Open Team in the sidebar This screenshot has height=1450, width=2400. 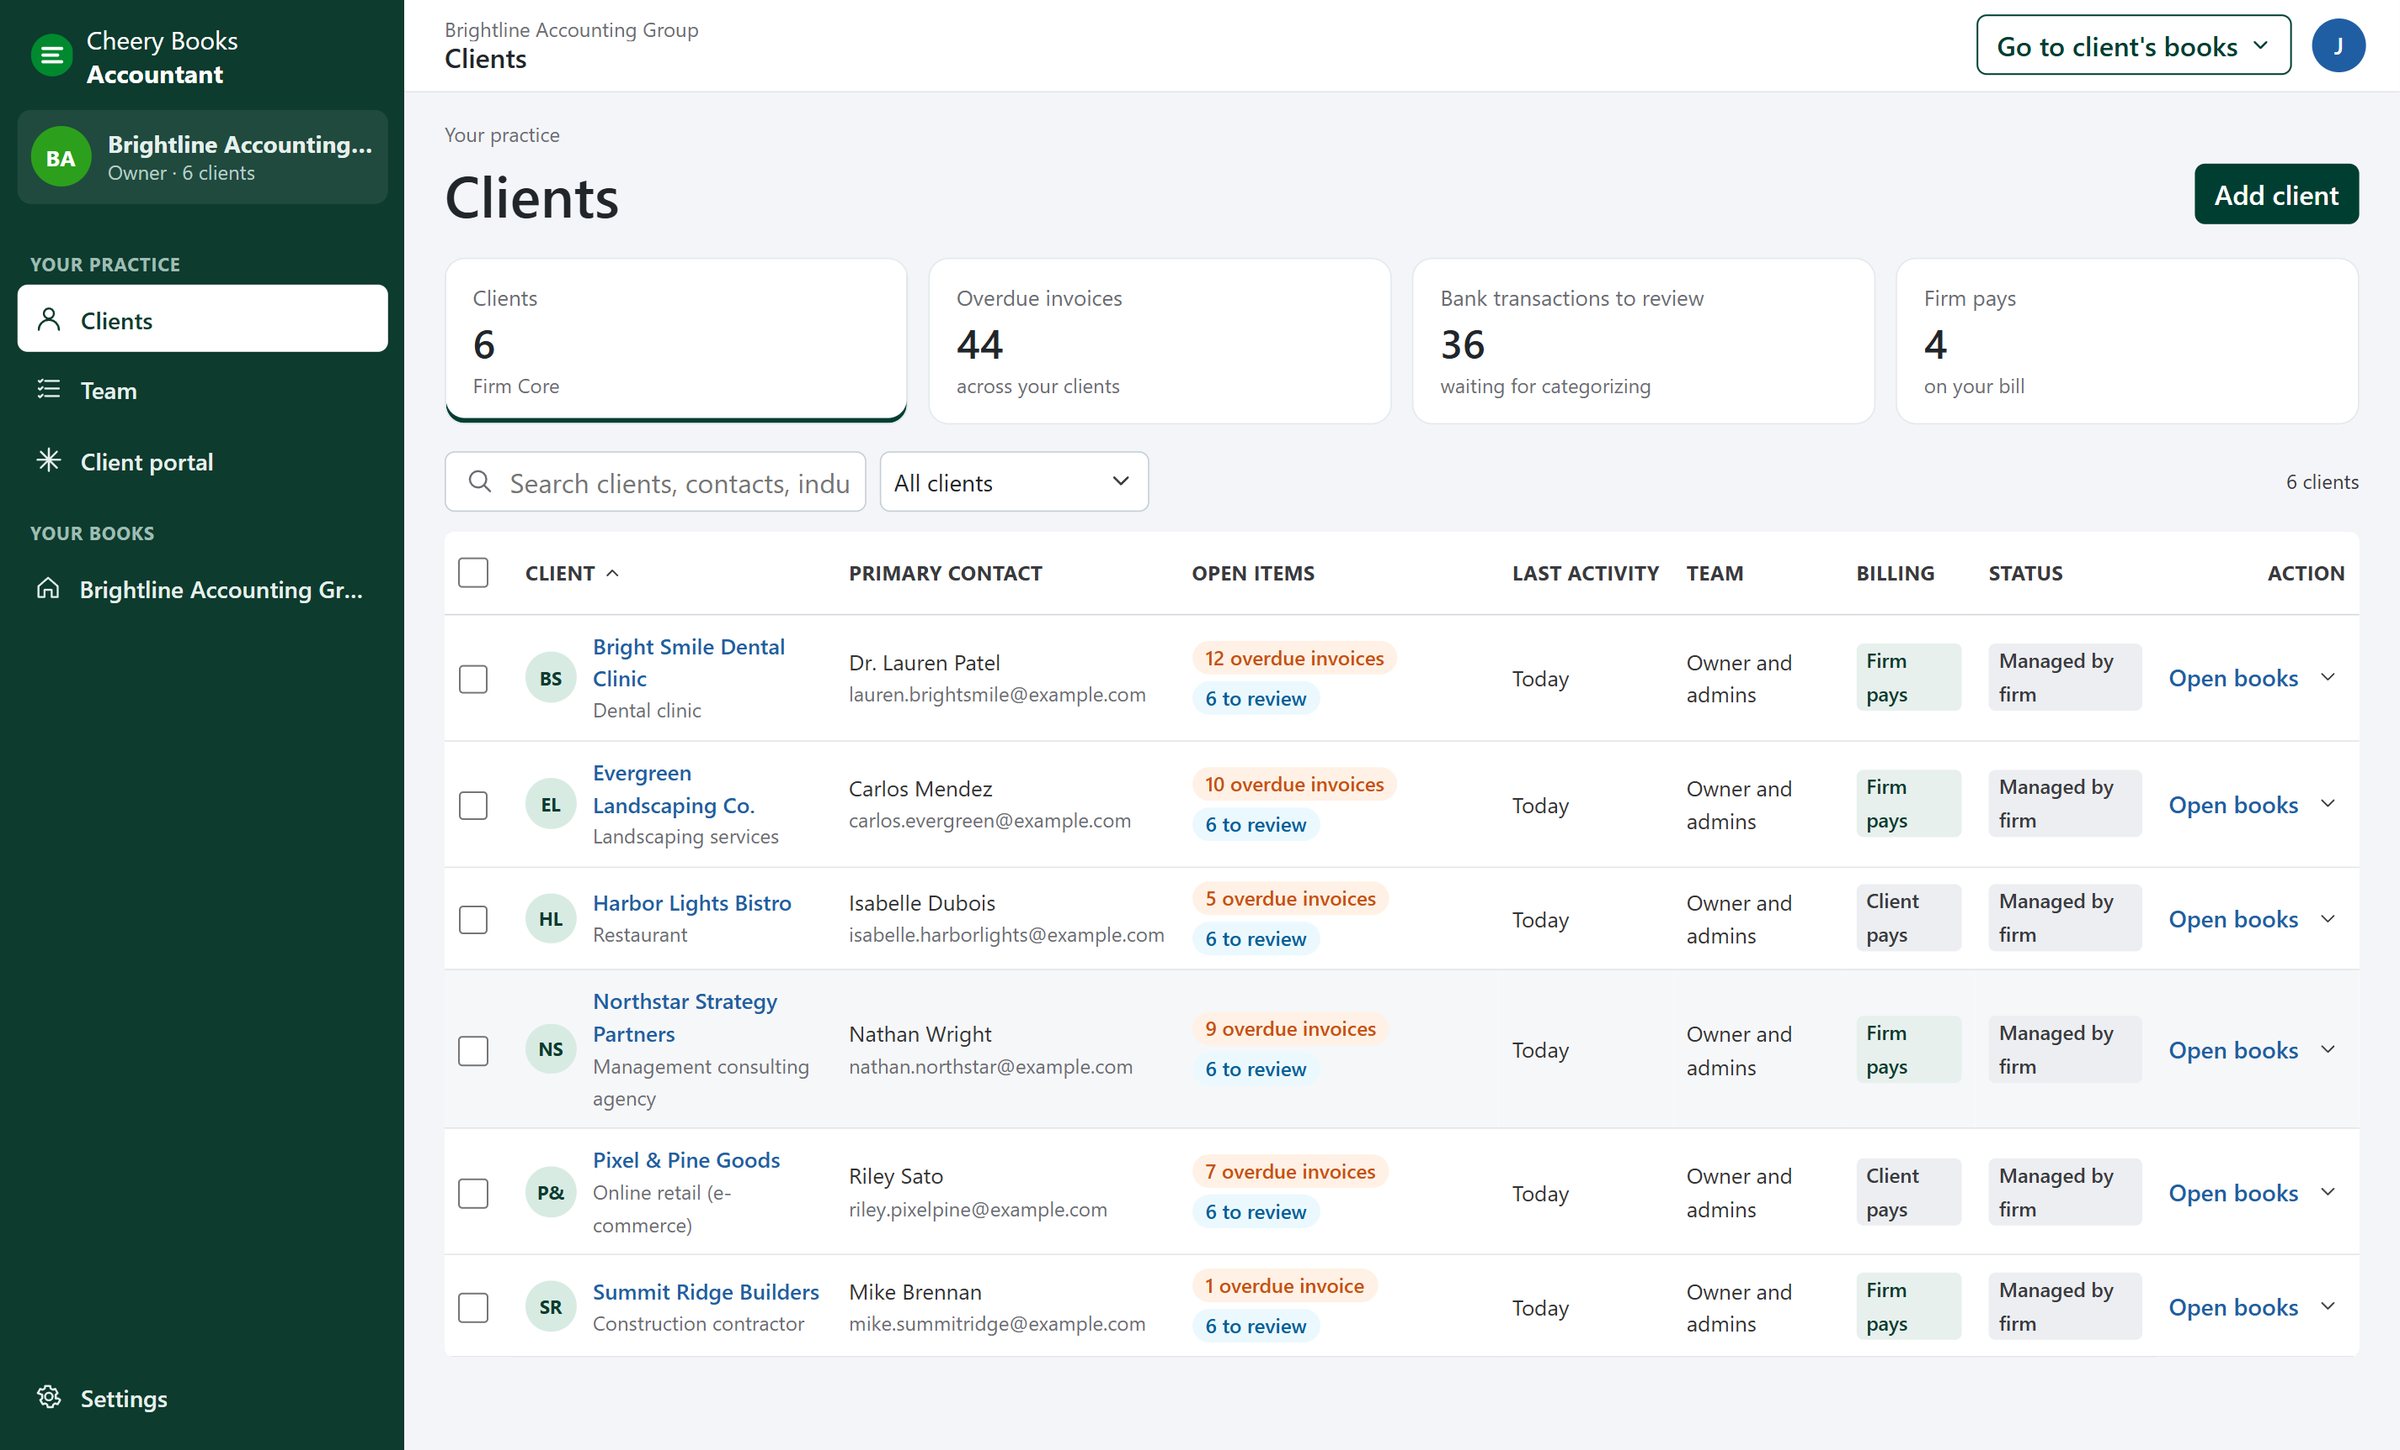[202, 390]
